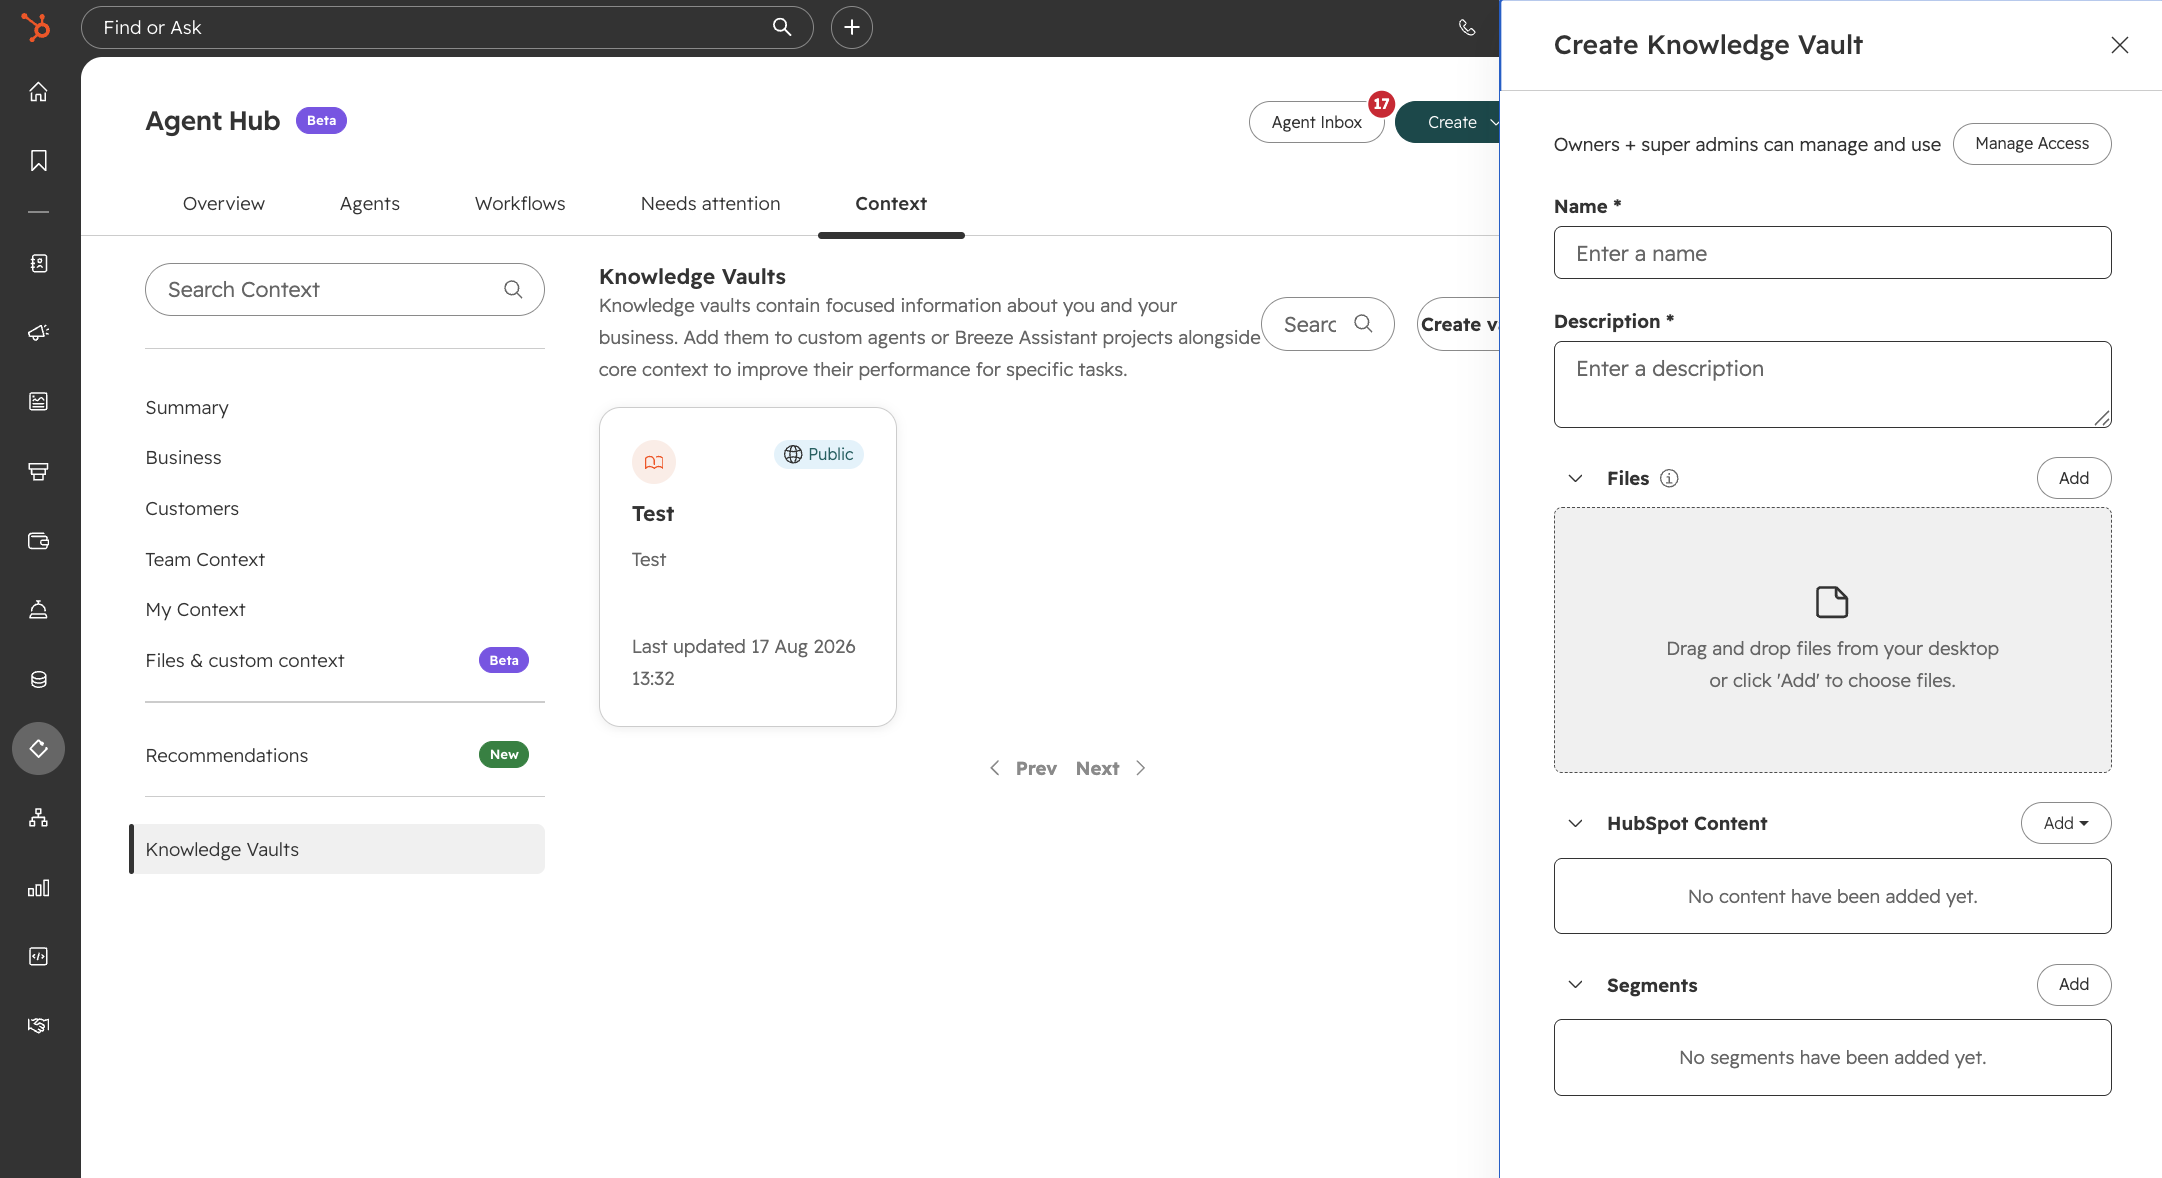The image size is (2162, 1178).
Task: Open the CRM contacts icon in sidebar
Action: (38, 263)
